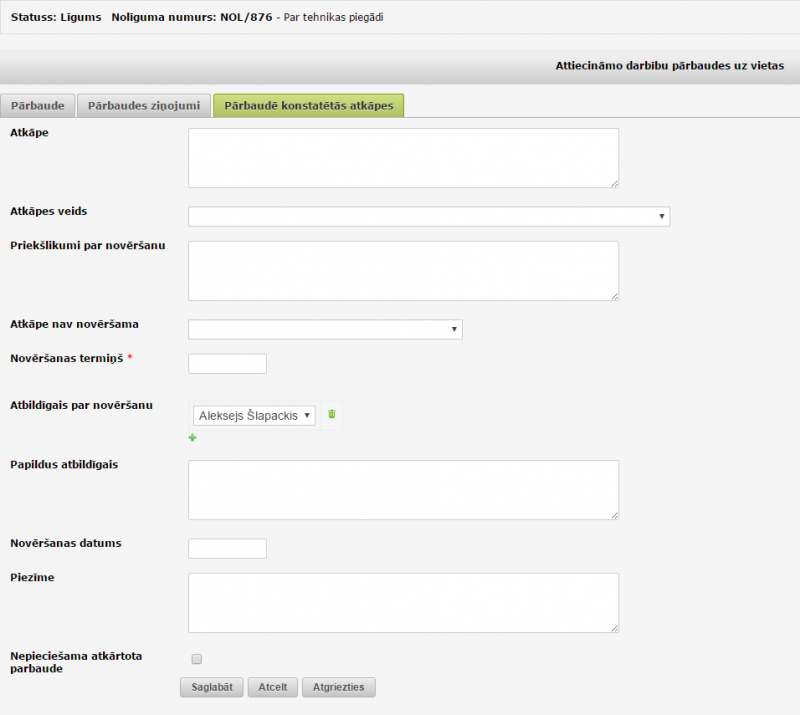Select the Pārbaudē konstatētās atkāpes tab
Screen dimensions: 800x715
coord(309,106)
